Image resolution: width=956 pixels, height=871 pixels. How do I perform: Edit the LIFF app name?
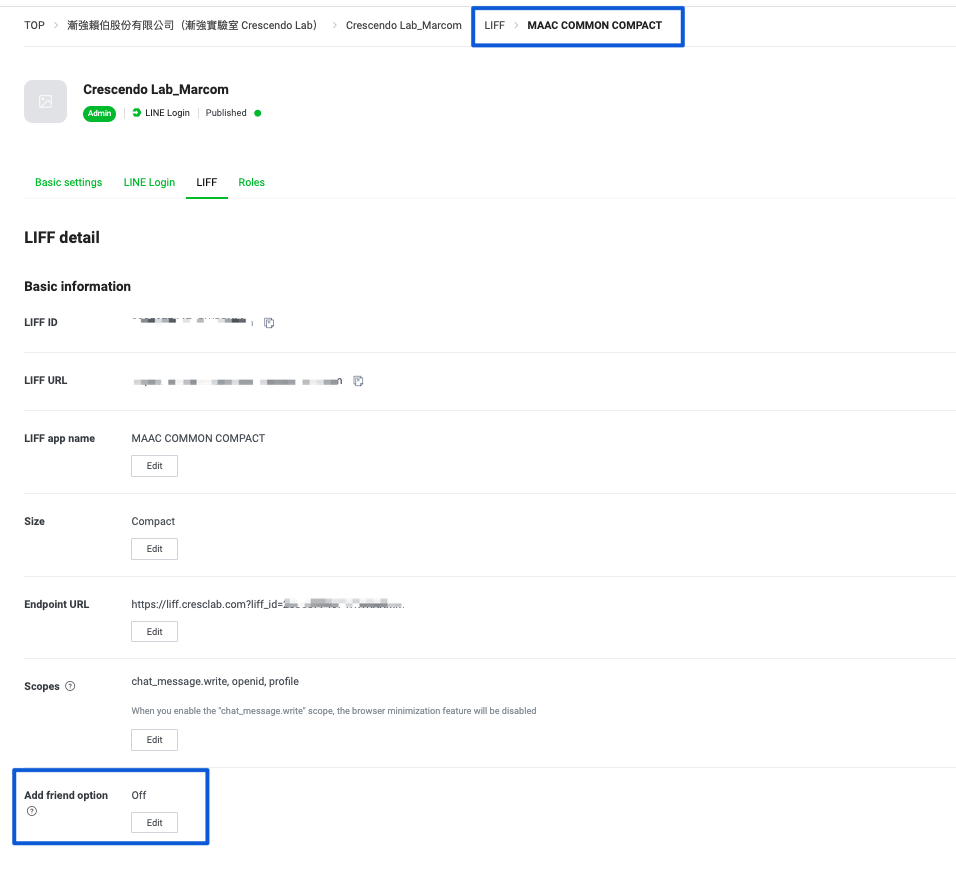154,466
